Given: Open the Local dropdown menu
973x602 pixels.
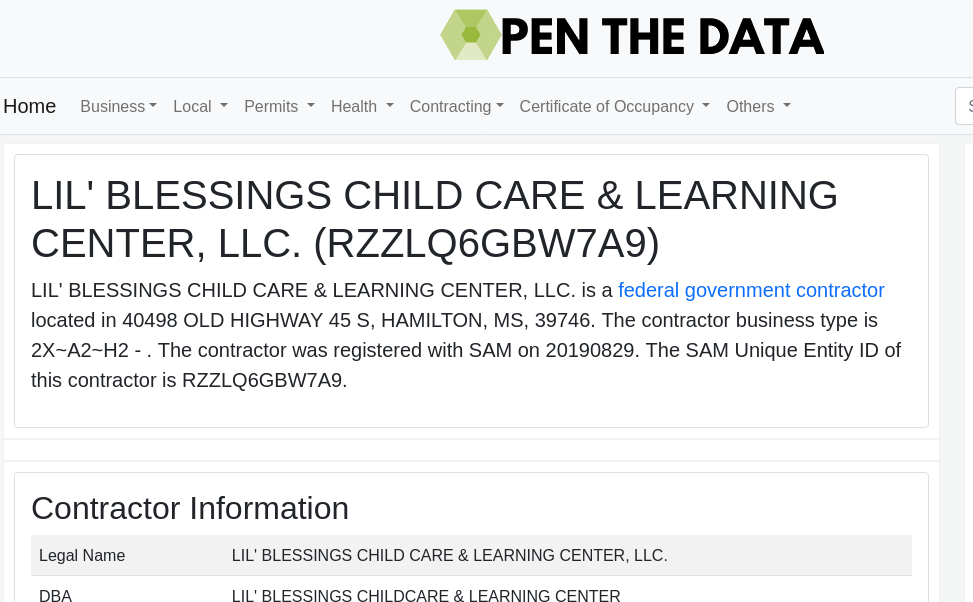Looking at the screenshot, I should tap(200, 106).
